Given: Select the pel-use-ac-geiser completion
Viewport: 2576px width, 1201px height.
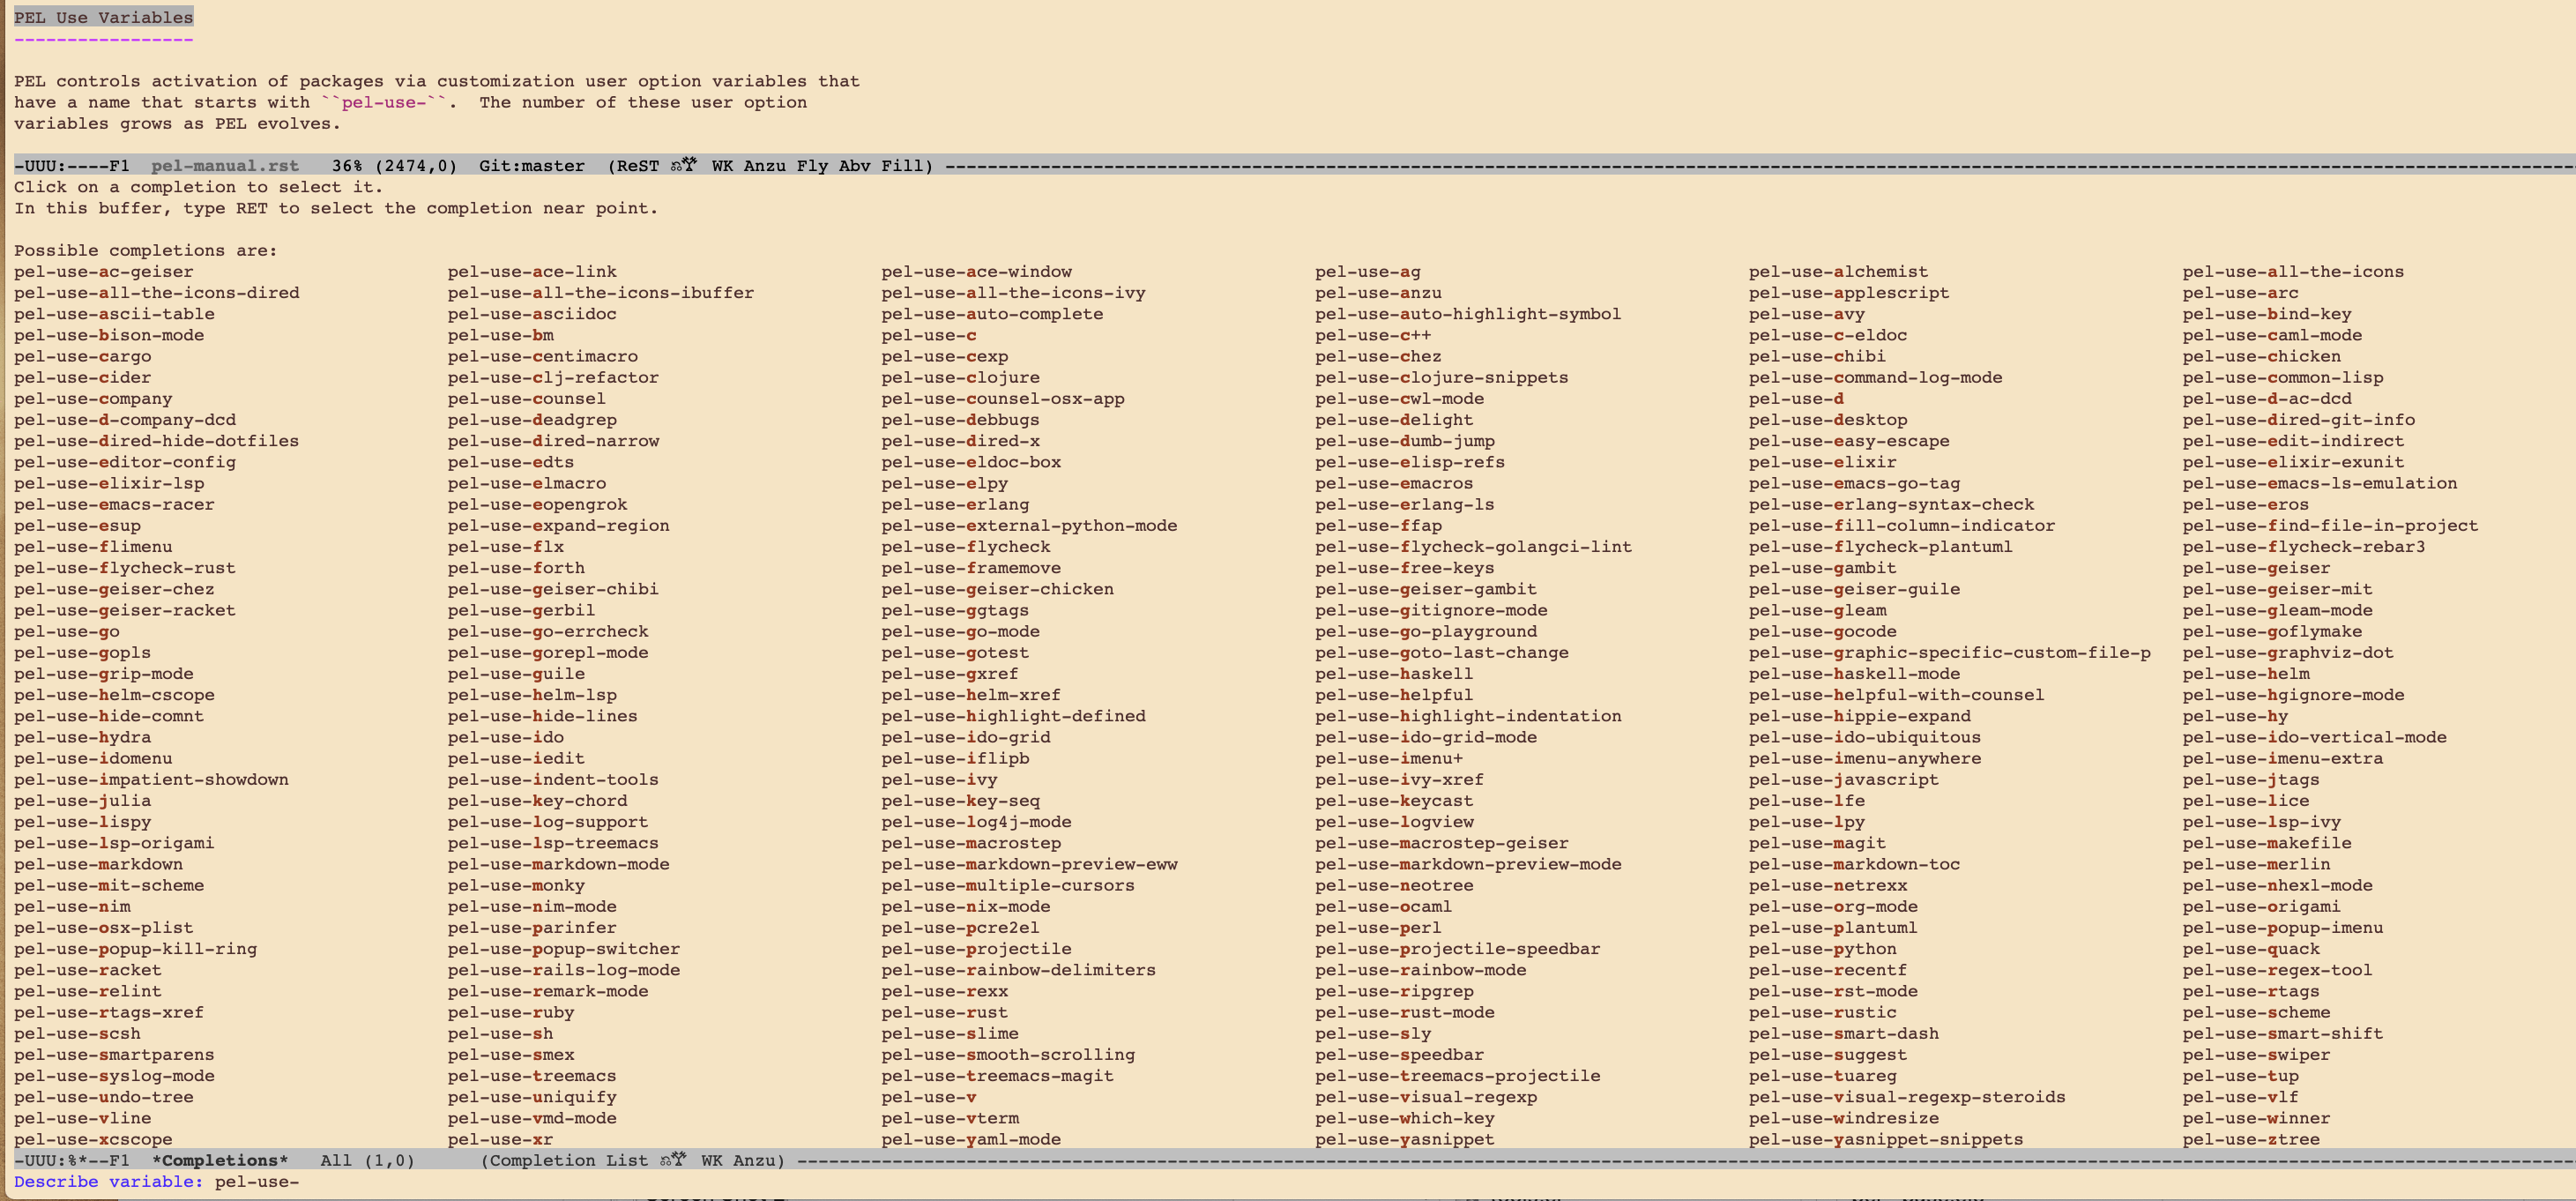Looking at the screenshot, I should pyautogui.click(x=103, y=271).
